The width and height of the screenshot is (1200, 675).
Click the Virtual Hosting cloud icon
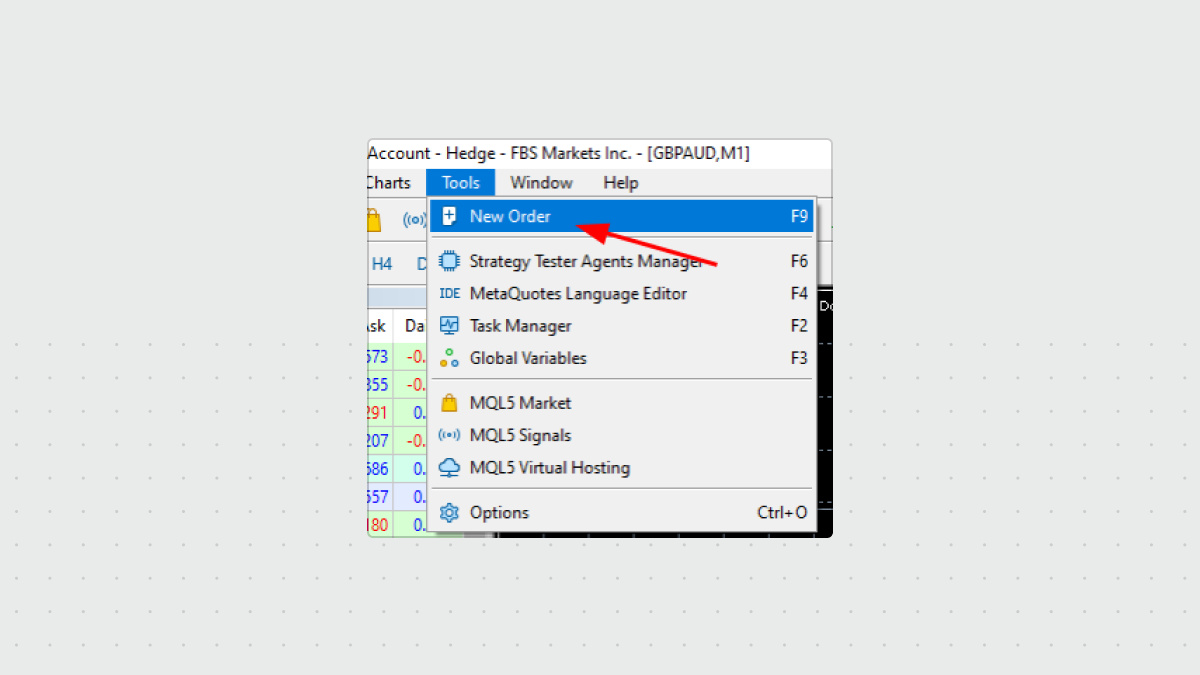click(x=450, y=467)
